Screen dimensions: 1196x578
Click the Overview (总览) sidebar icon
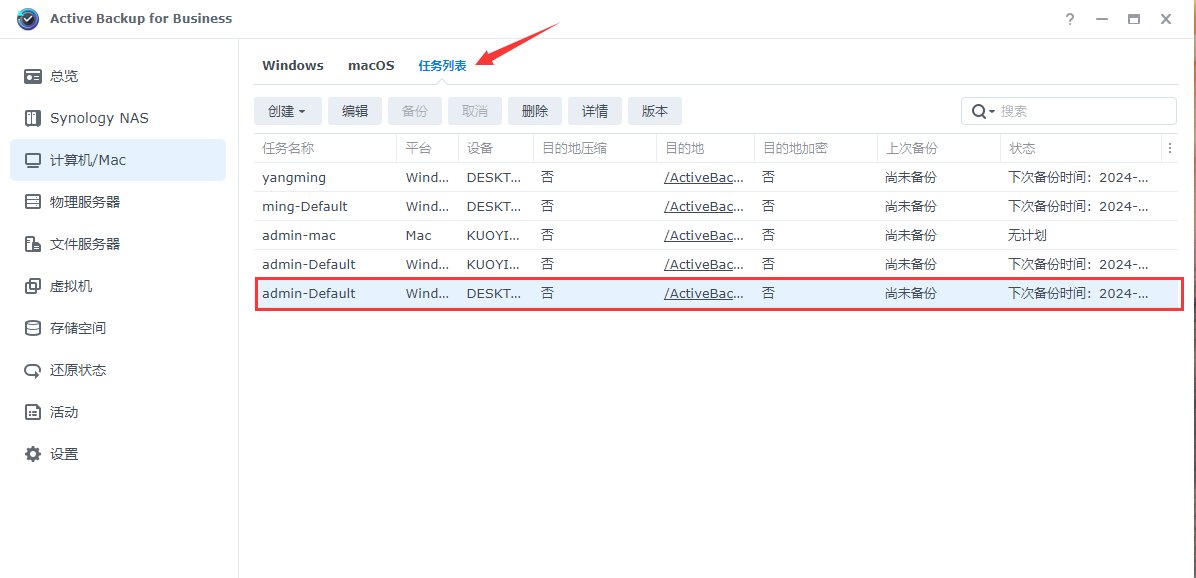pyautogui.click(x=33, y=76)
